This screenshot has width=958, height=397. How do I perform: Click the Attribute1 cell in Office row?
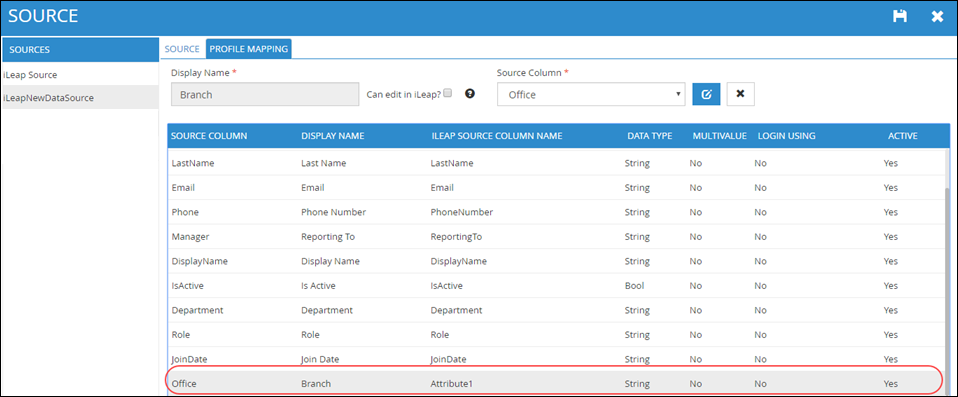pos(452,384)
